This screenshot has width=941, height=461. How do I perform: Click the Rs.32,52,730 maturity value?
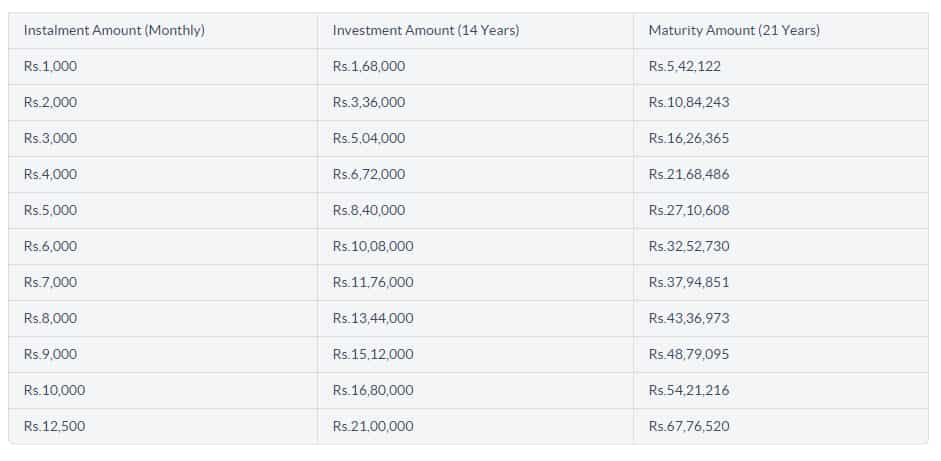pyautogui.click(x=689, y=247)
